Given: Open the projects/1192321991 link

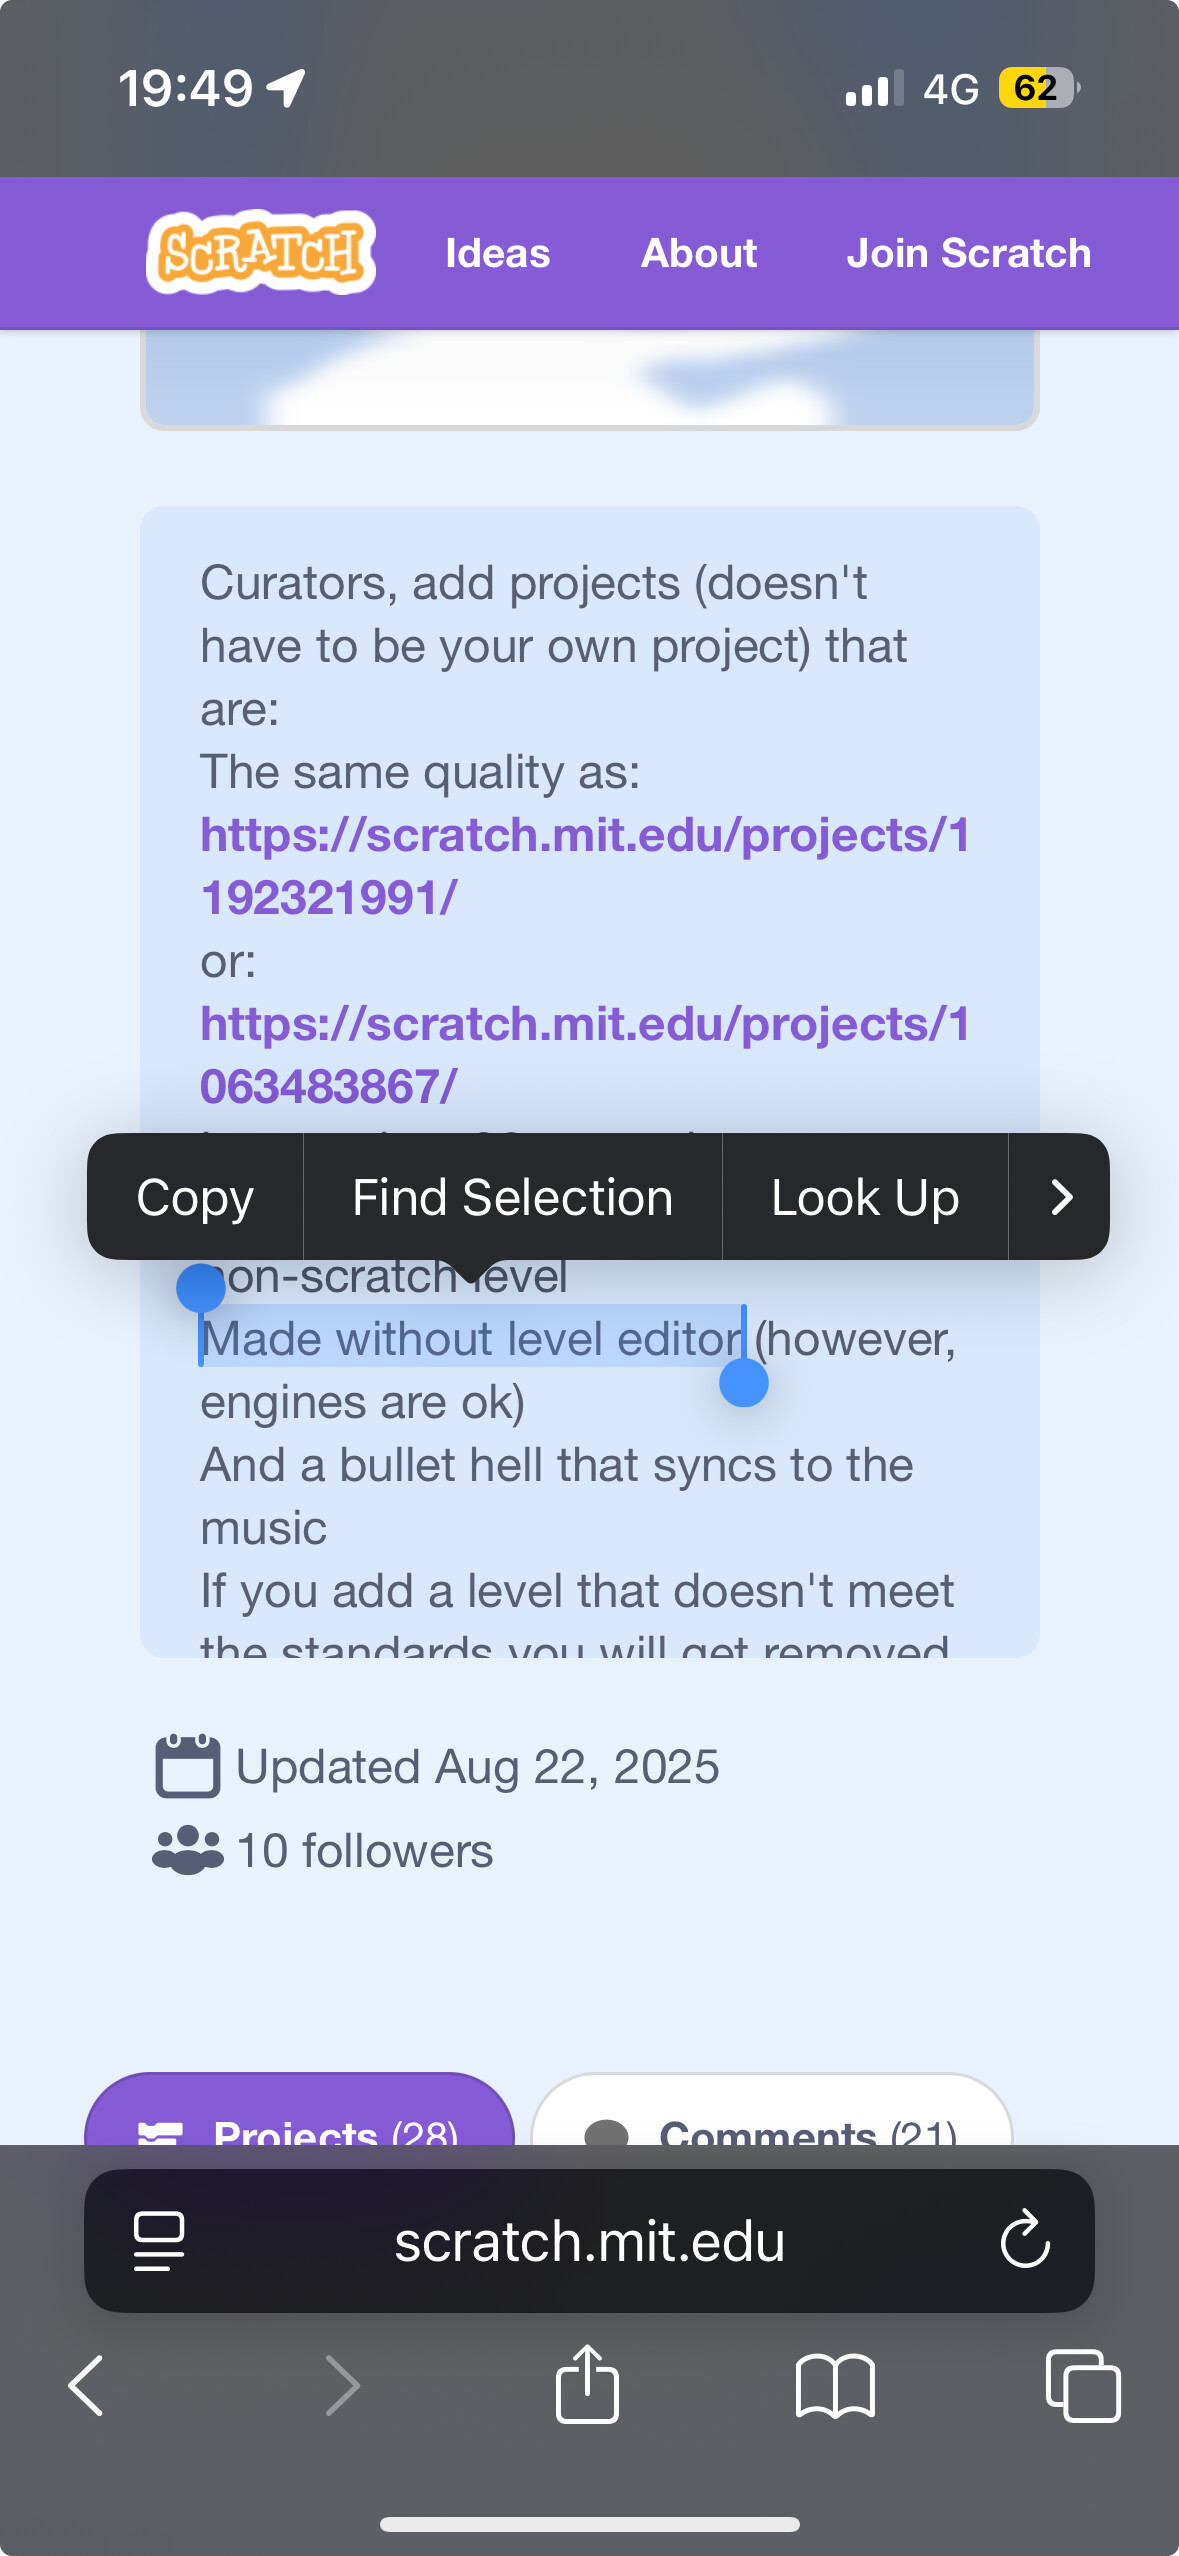Looking at the screenshot, I should pyautogui.click(x=585, y=866).
